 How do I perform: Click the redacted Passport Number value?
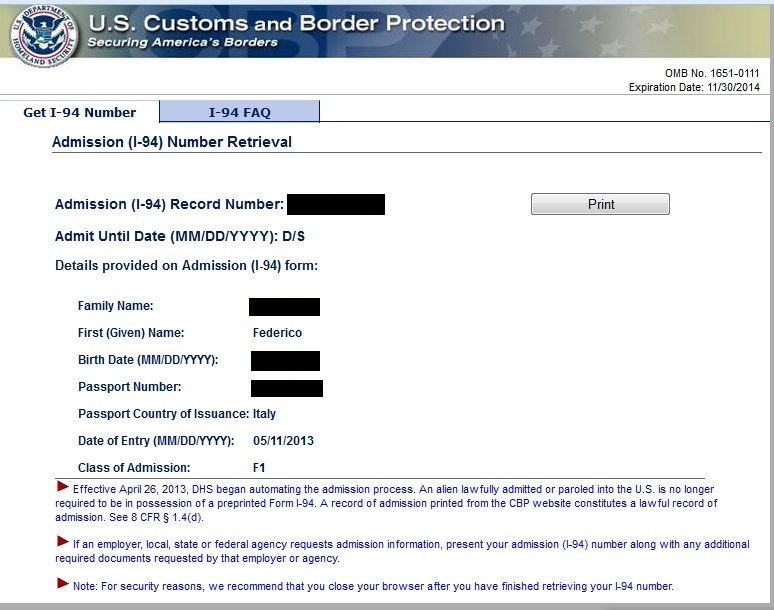(287, 388)
